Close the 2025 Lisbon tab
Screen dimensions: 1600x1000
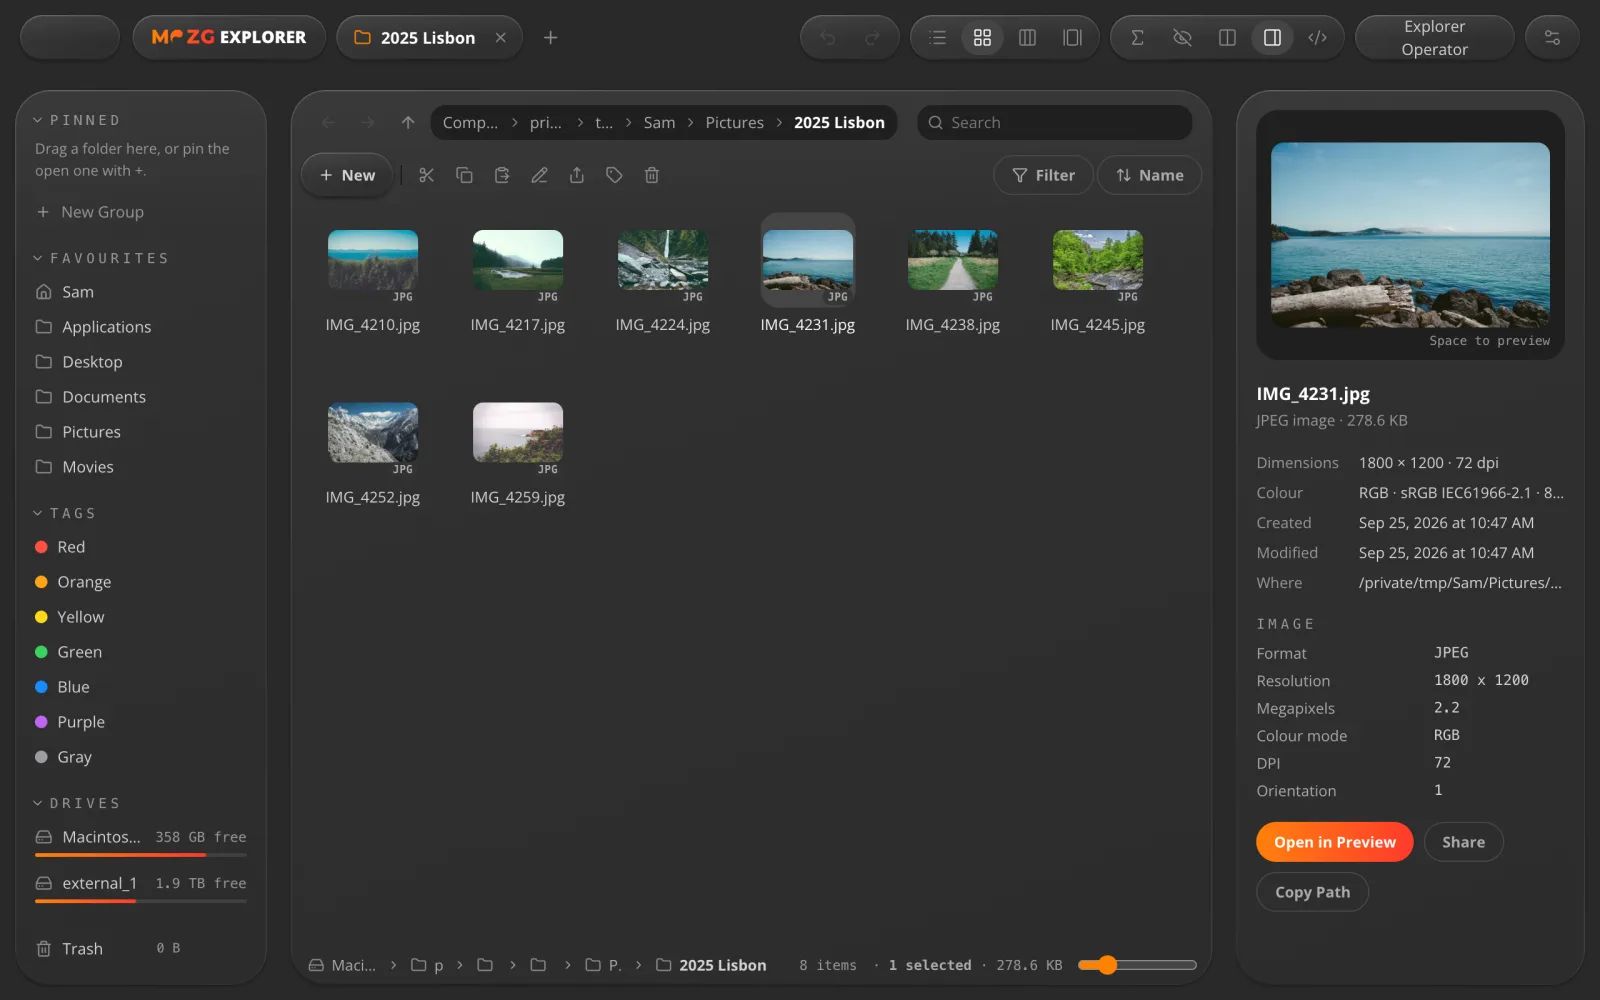[500, 38]
